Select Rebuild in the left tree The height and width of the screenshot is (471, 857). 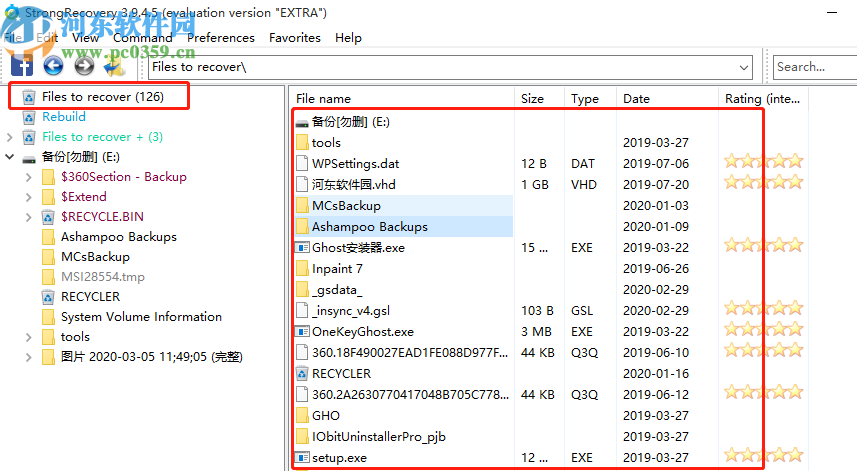click(64, 117)
